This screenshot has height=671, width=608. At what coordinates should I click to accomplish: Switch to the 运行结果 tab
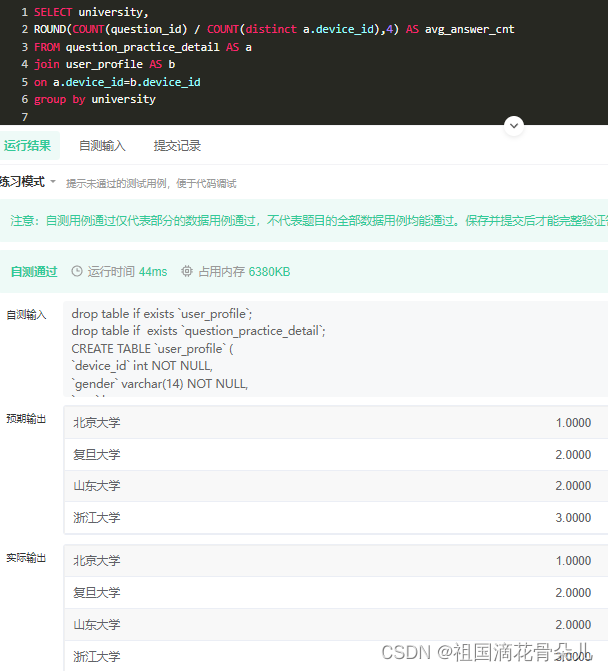[x=28, y=145]
